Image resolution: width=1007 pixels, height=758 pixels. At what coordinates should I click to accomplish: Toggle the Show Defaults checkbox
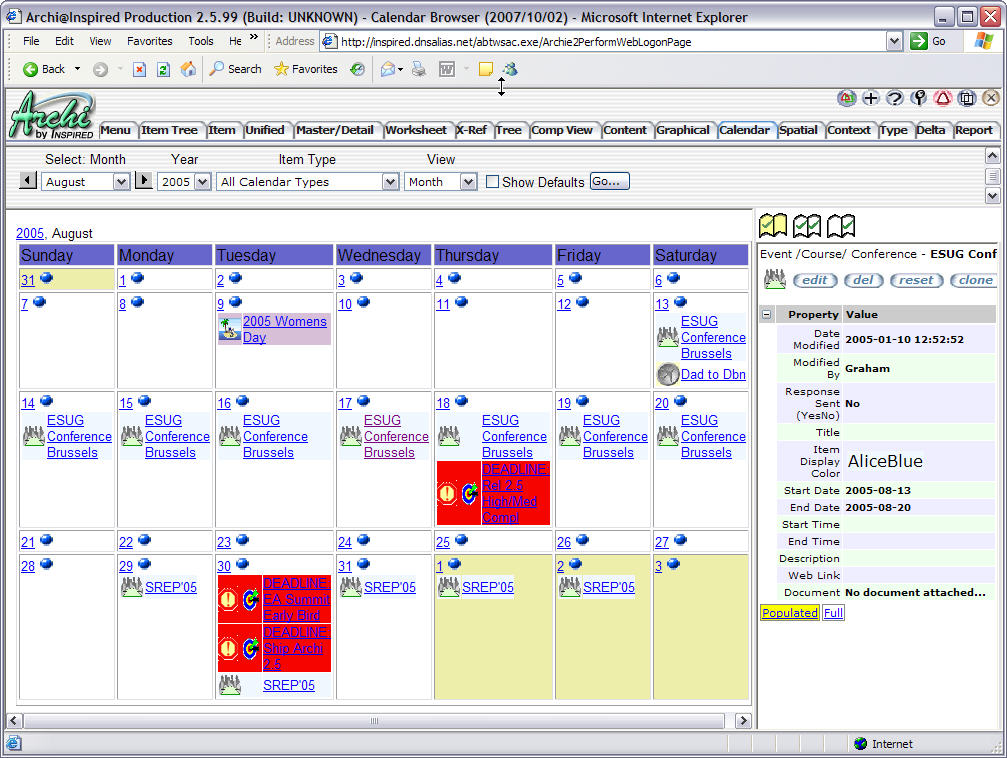(x=492, y=182)
